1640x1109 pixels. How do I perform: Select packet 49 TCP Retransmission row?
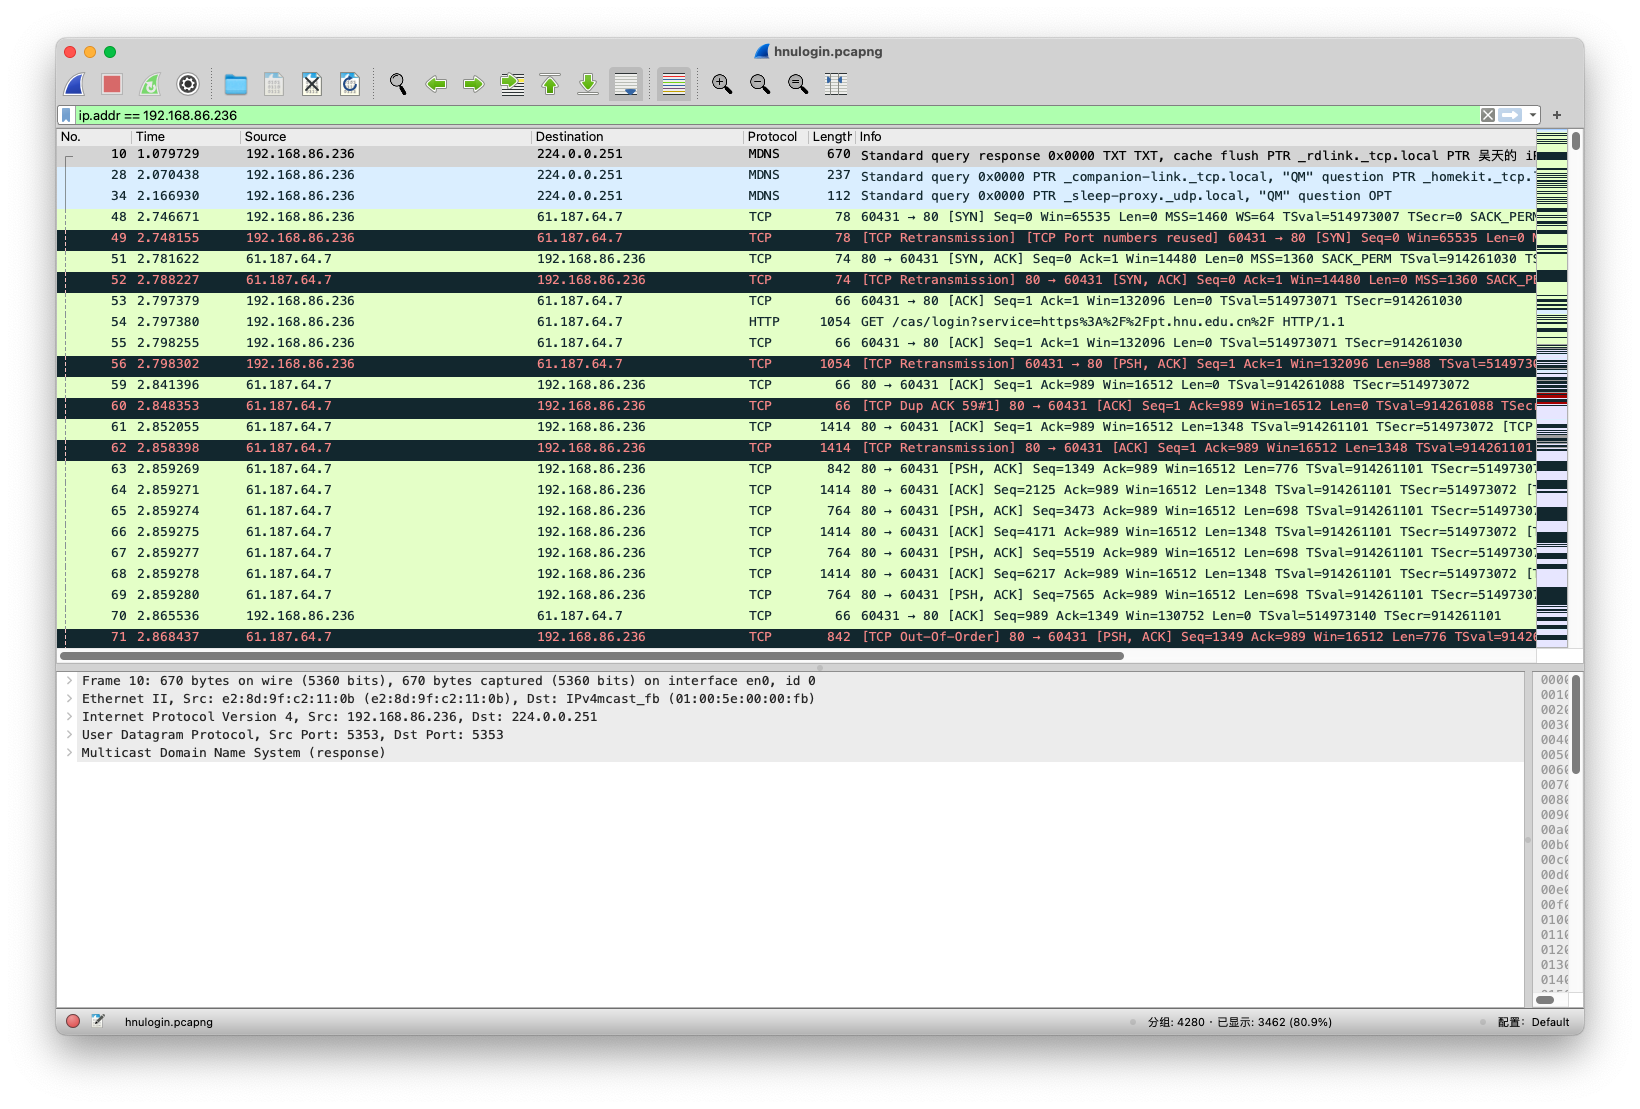point(796,239)
